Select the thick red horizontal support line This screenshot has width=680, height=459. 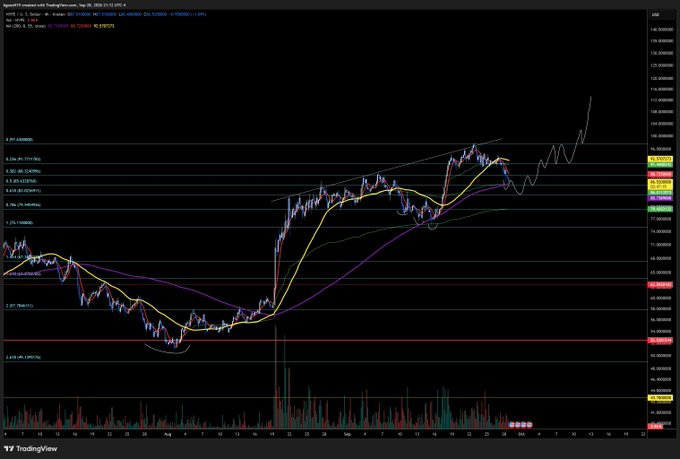325,341
